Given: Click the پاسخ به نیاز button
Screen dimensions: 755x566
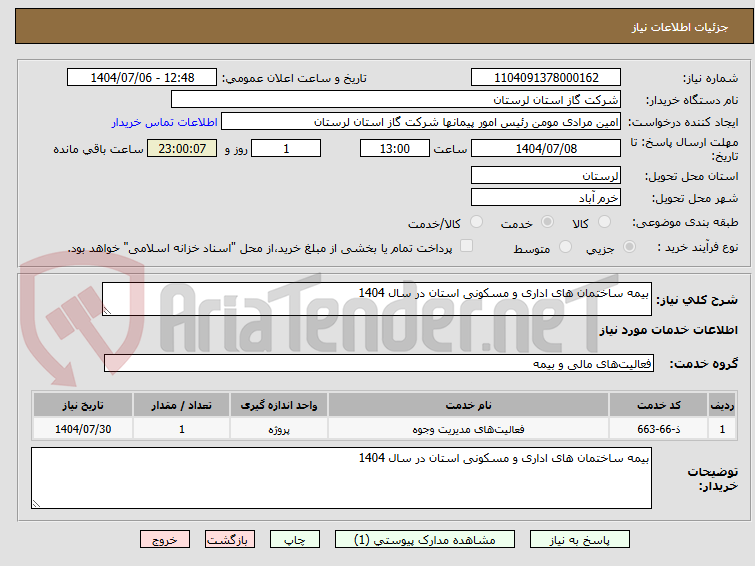Looking at the screenshot, I should pyautogui.click(x=580, y=540).
